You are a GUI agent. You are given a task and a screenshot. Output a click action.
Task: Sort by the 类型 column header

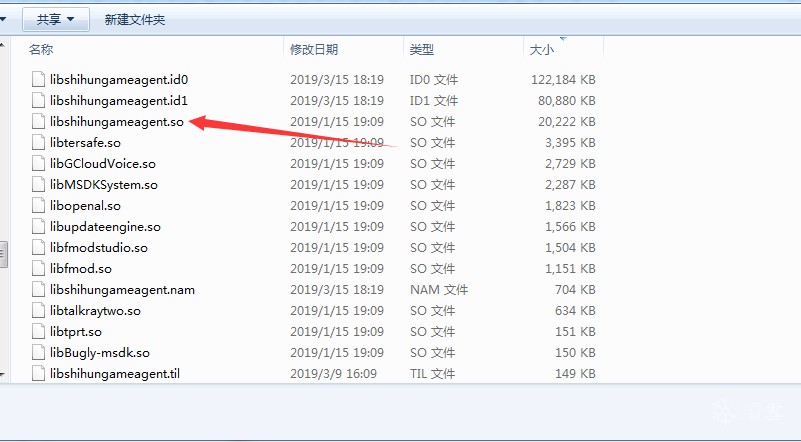(422, 50)
